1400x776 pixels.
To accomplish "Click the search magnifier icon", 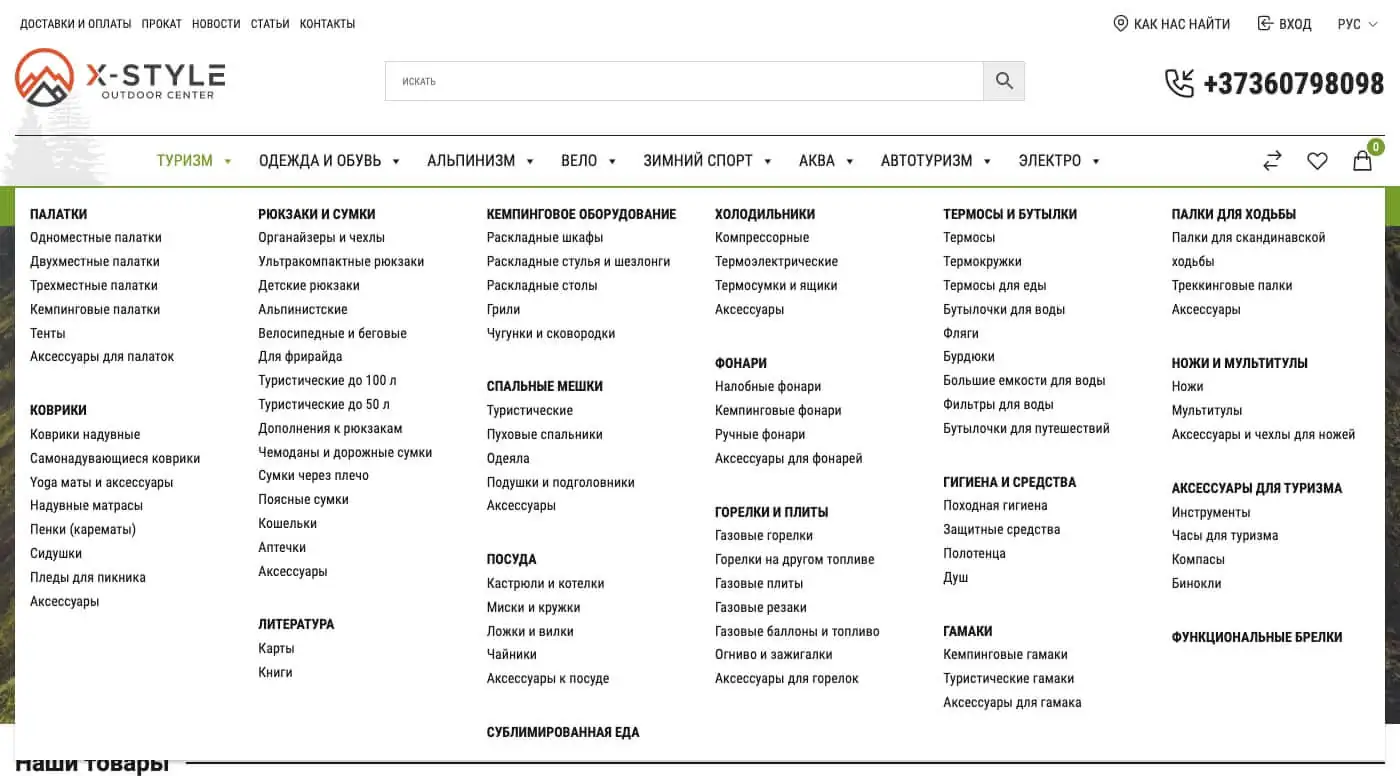I will coord(1004,81).
